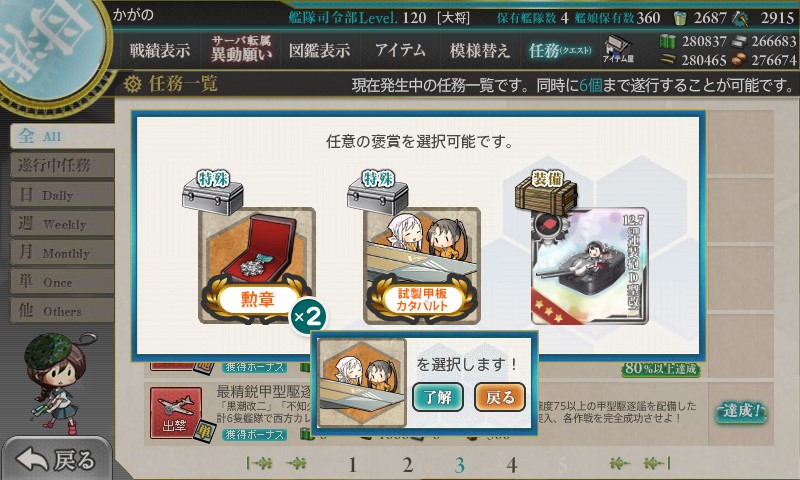Open the アイテム屋 item shop icon
This screenshot has height=480, width=800.
[x=618, y=49]
